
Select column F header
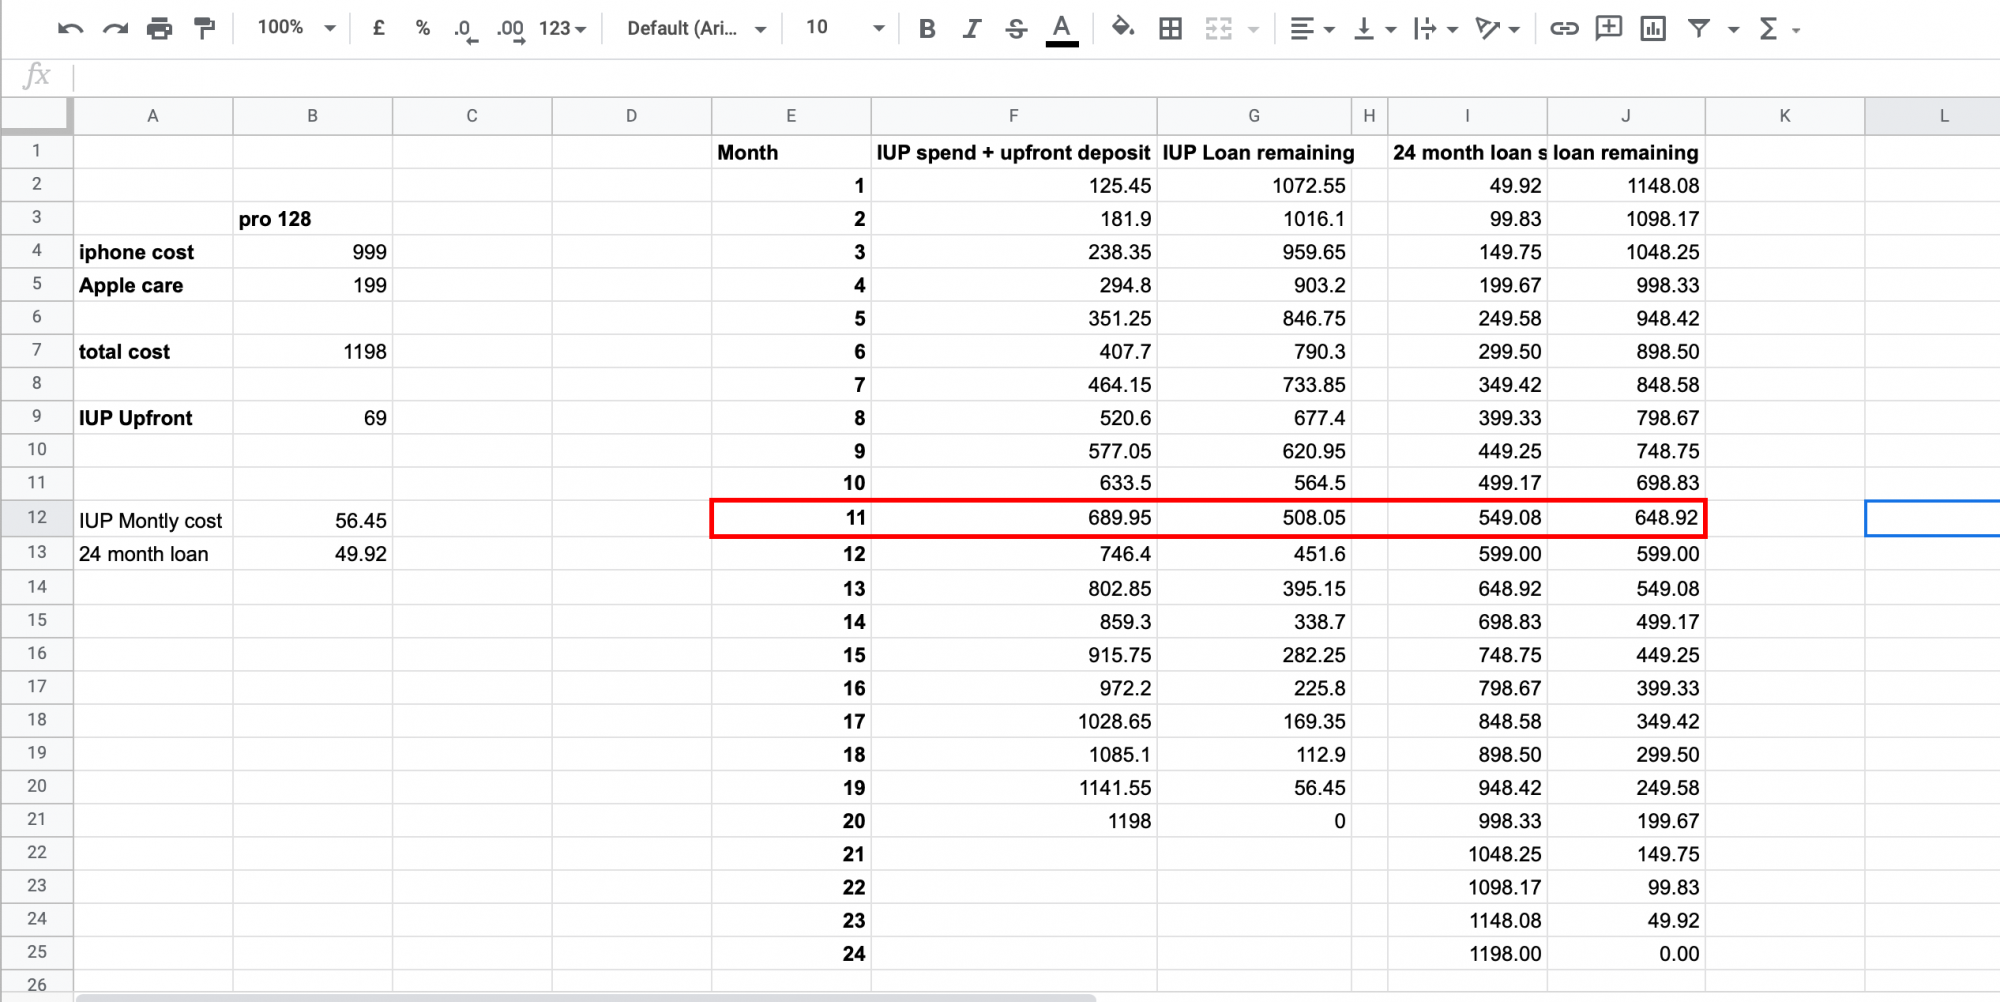coord(1014,116)
